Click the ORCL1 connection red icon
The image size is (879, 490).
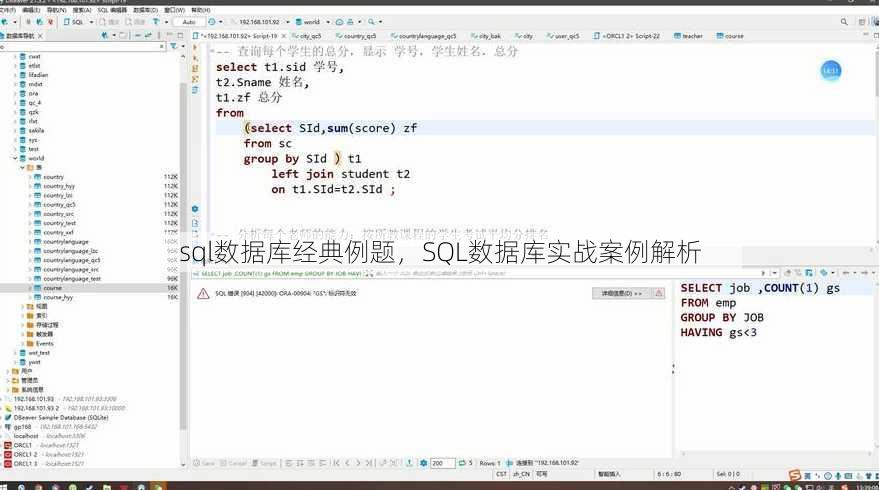[8, 445]
